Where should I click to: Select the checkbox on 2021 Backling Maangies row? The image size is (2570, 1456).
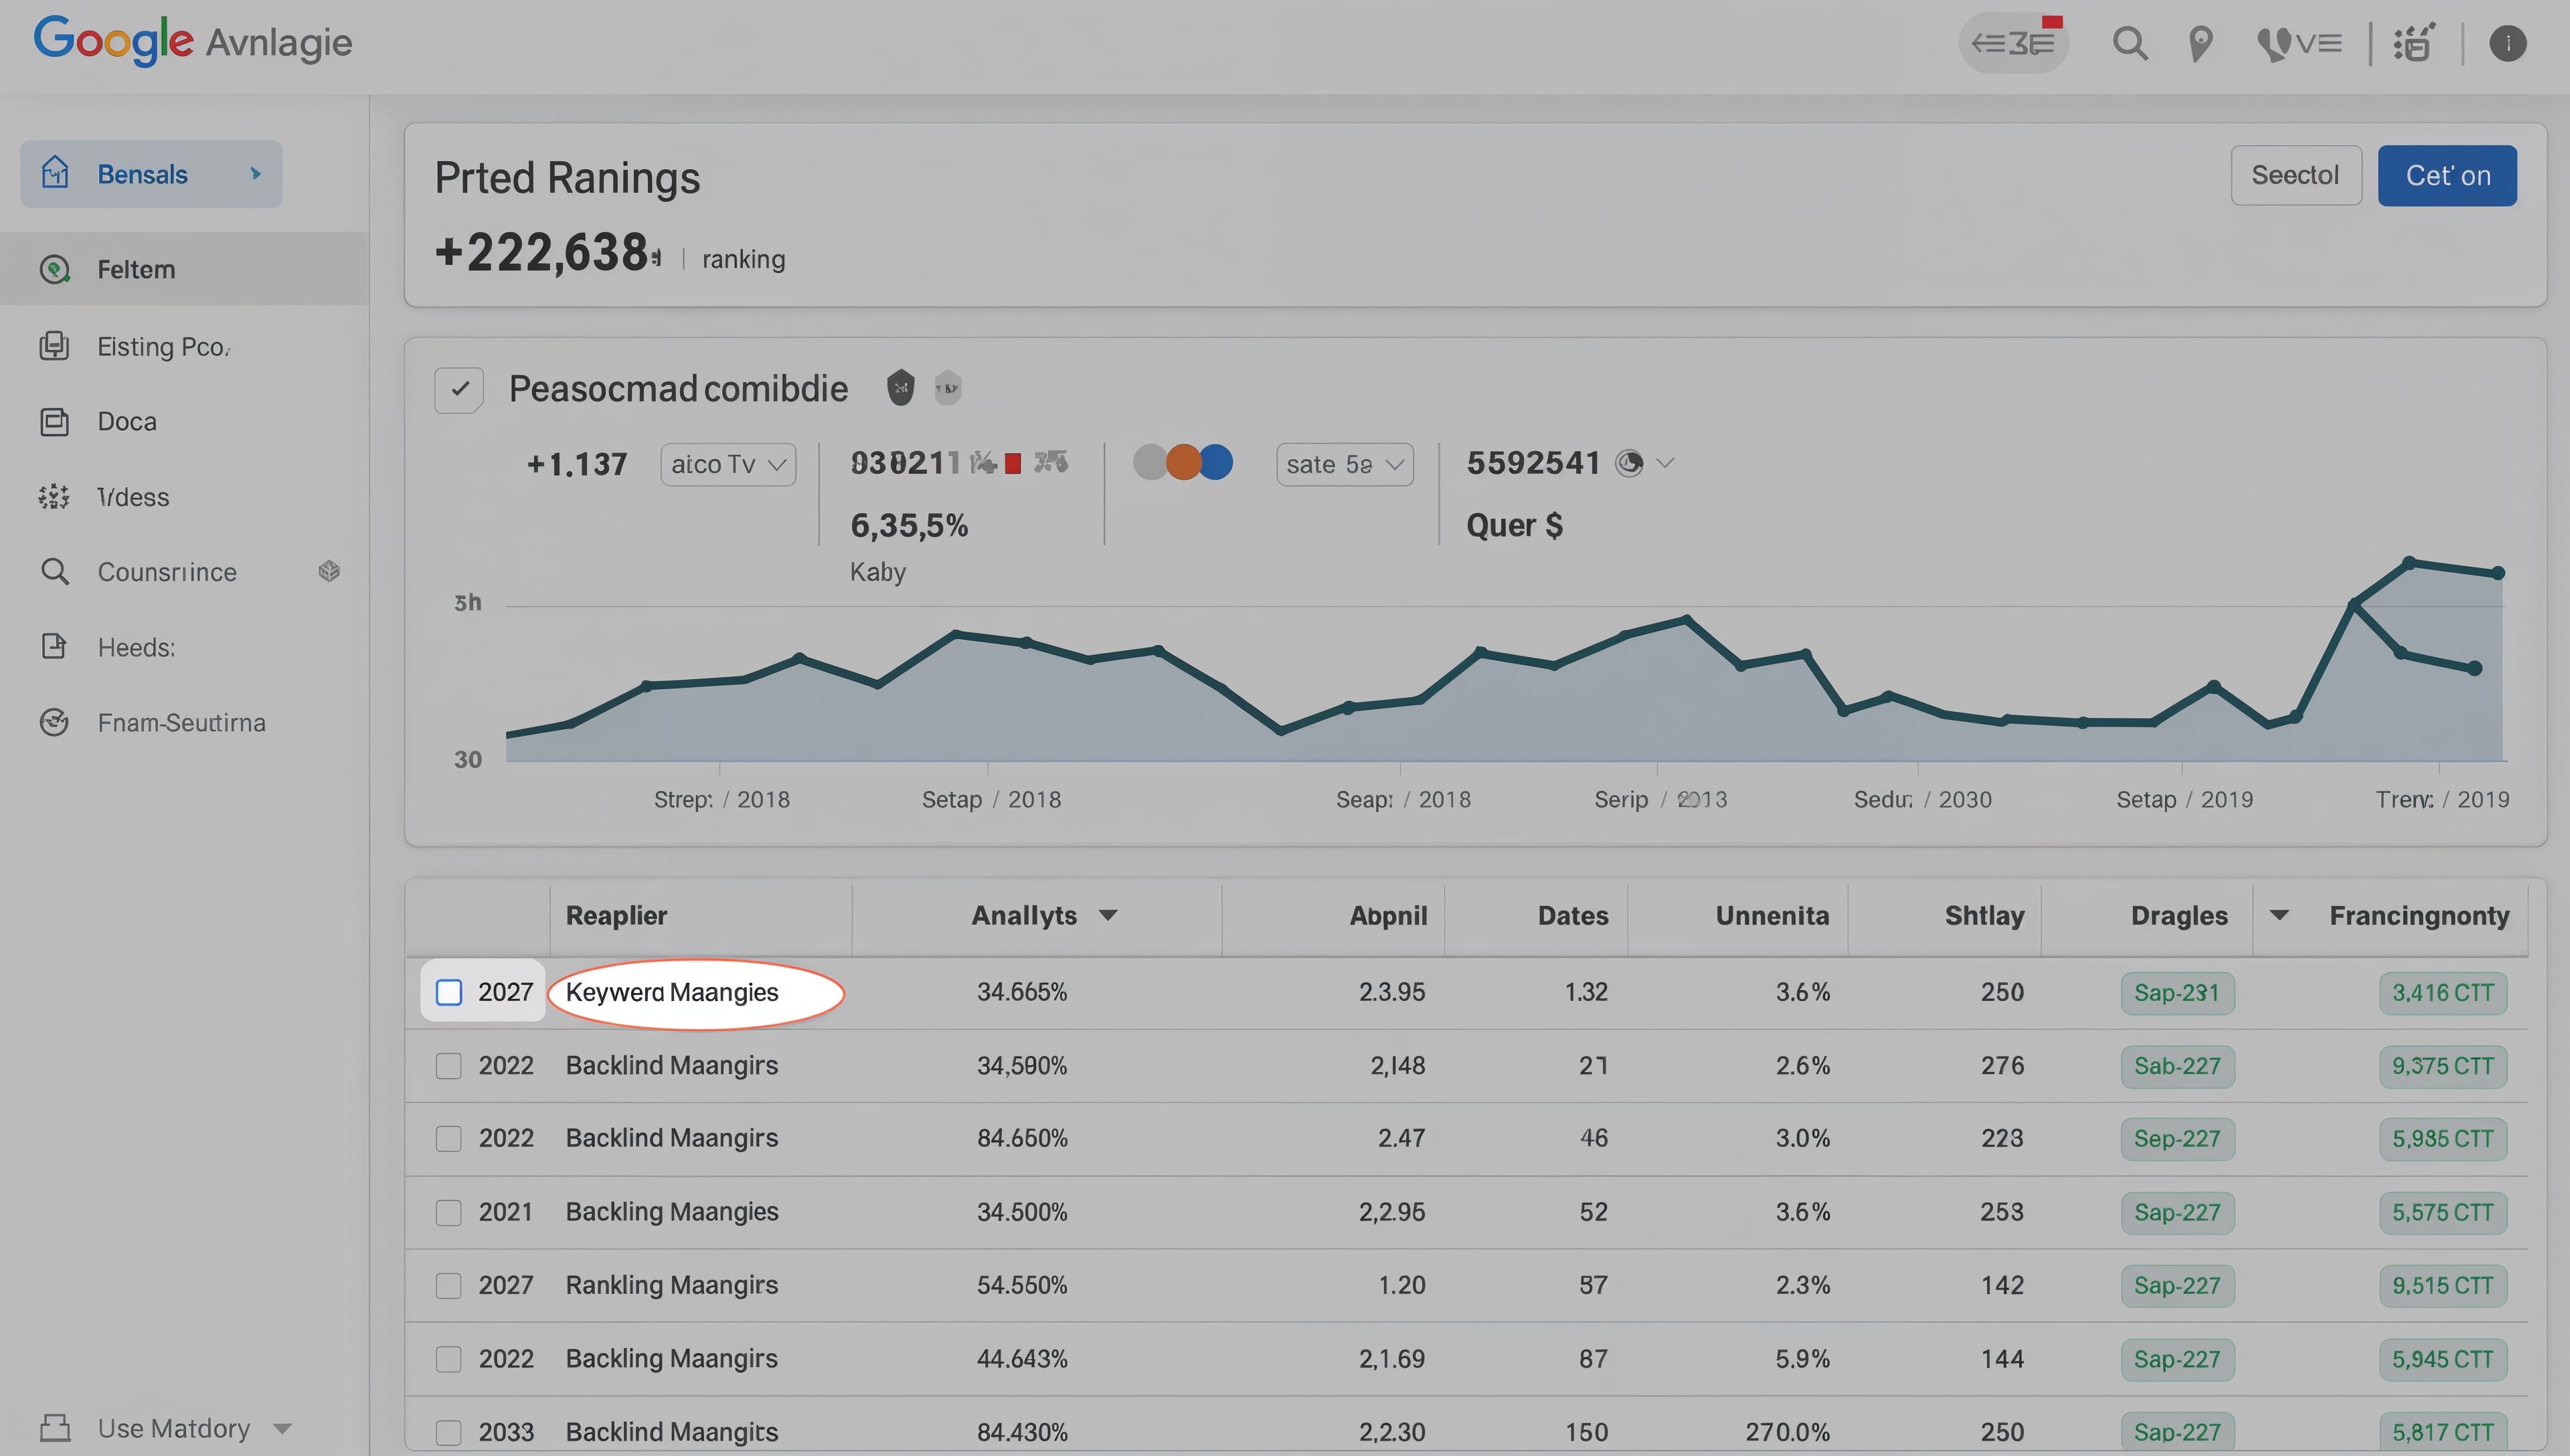pyautogui.click(x=449, y=1212)
